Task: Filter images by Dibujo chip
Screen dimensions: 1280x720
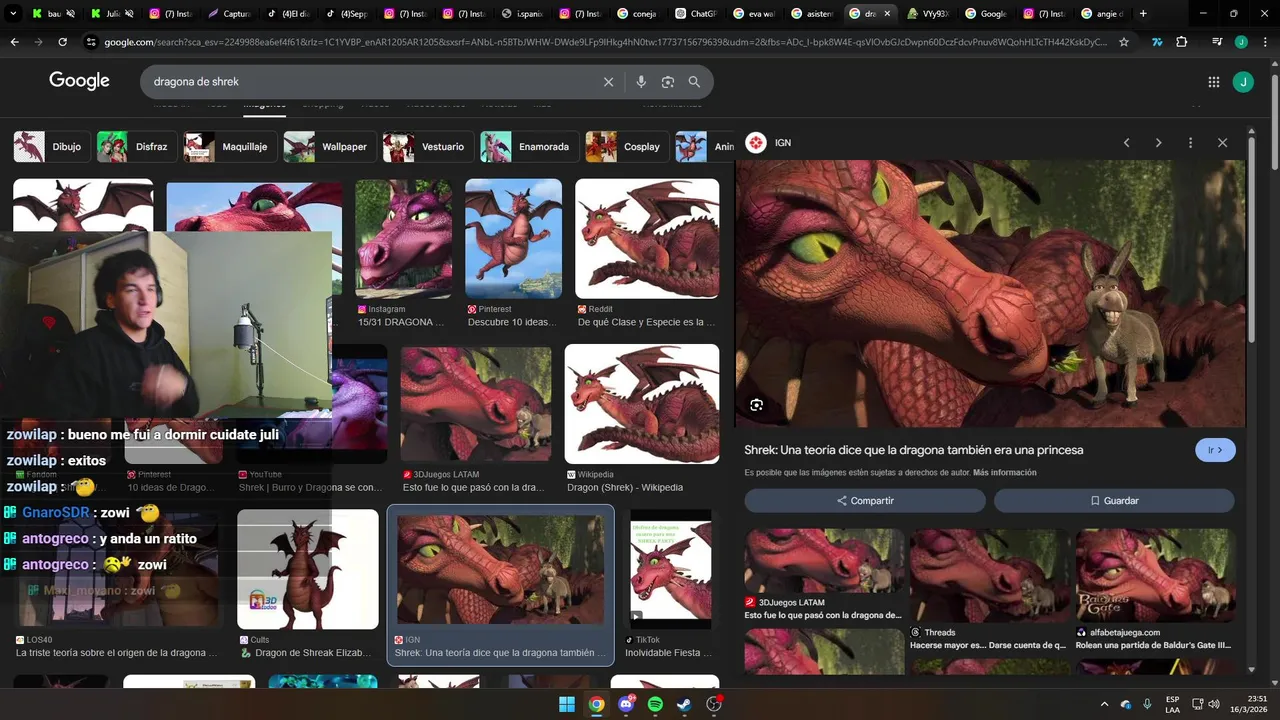Action: point(50,147)
